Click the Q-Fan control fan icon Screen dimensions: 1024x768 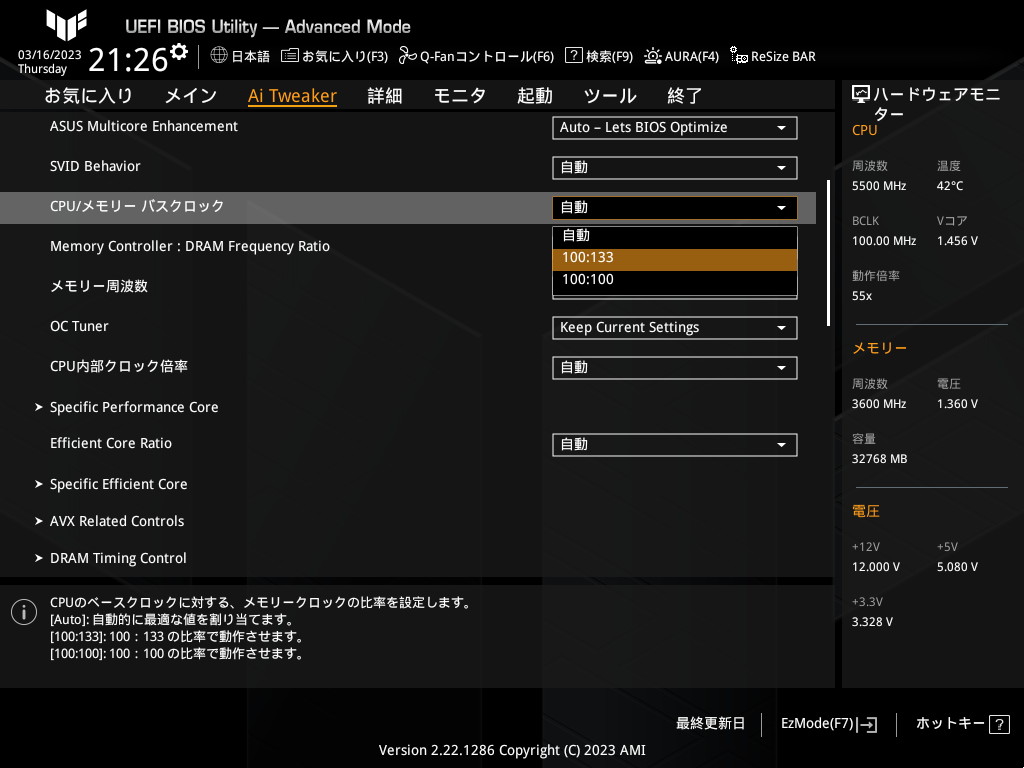pos(408,56)
